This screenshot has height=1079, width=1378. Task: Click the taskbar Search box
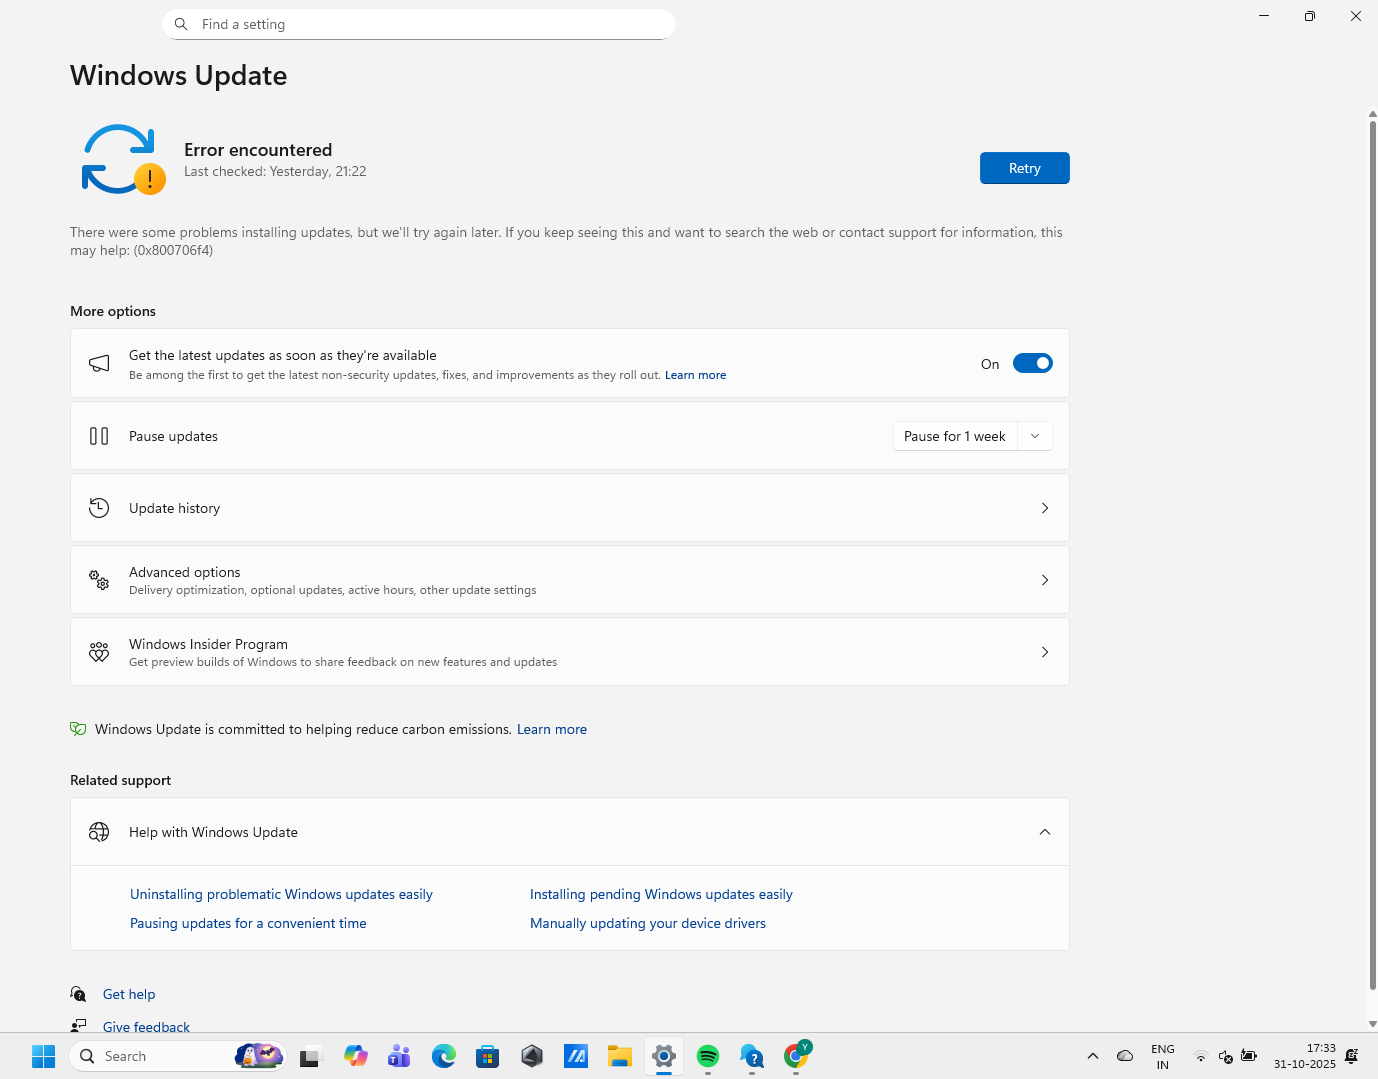tap(178, 1056)
